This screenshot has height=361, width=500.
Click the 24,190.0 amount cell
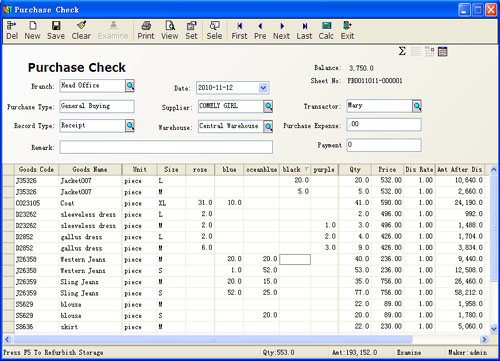pos(460,203)
